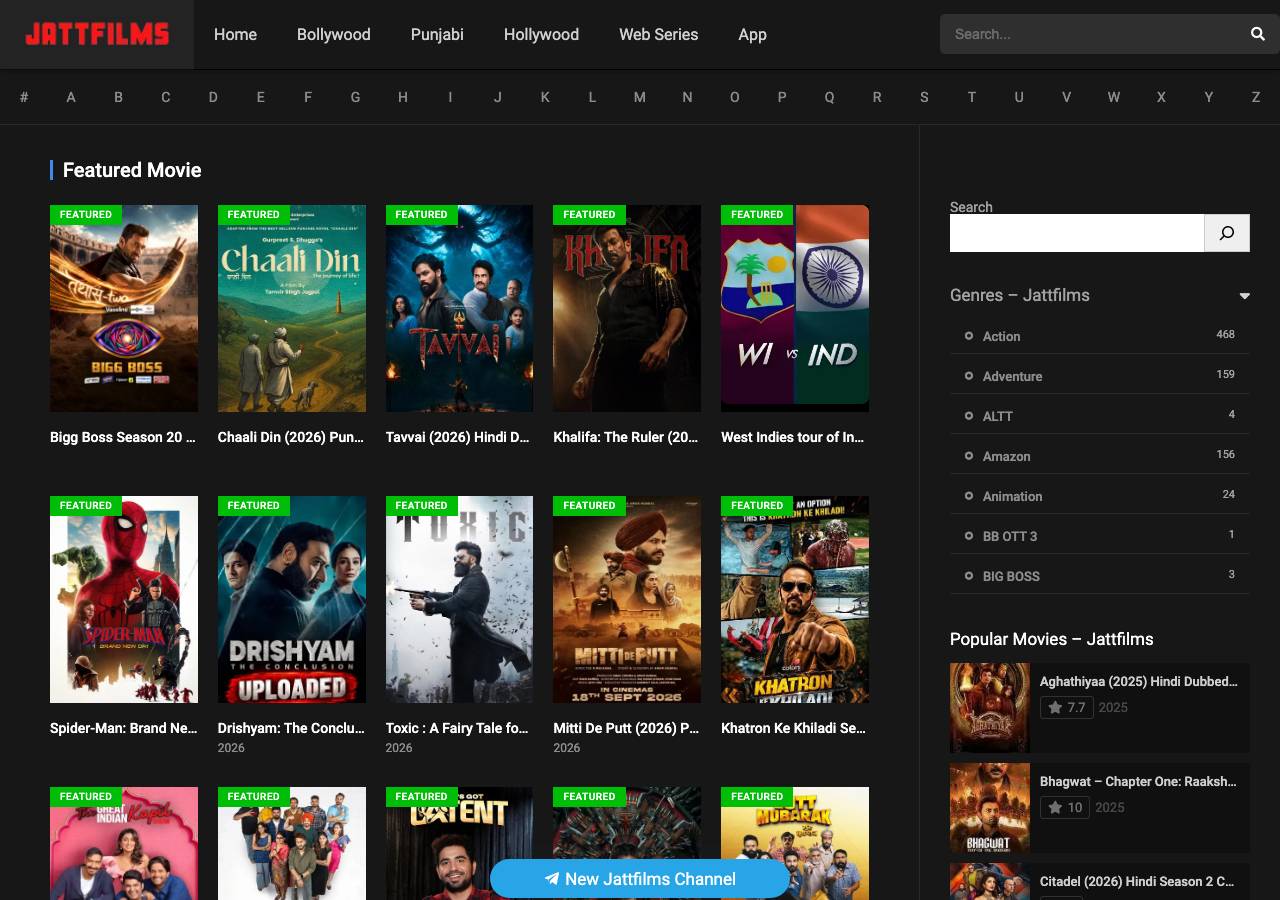Open the Web Series menu

tap(659, 34)
